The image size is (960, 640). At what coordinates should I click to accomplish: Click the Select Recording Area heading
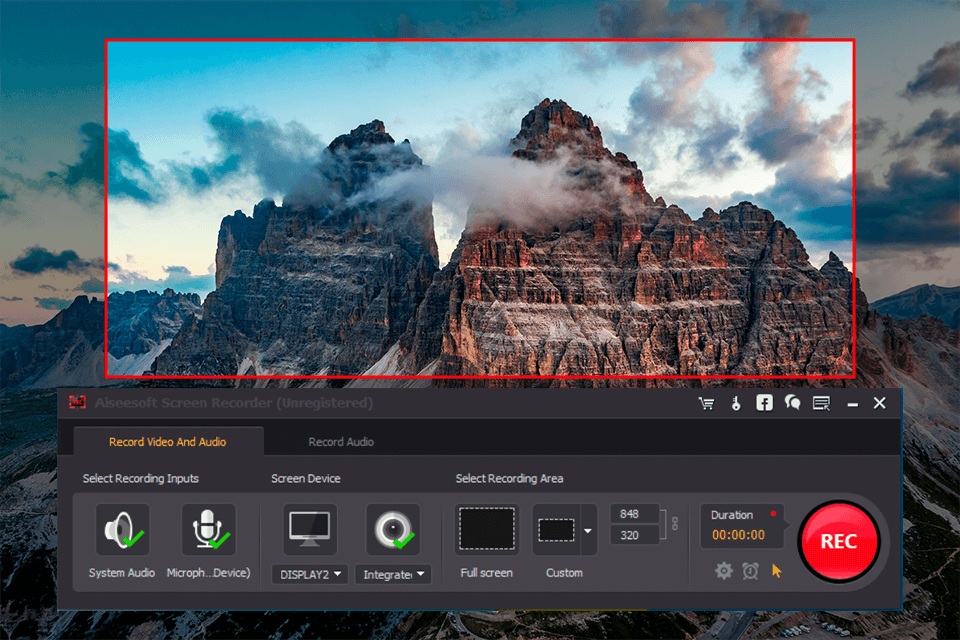point(509,478)
